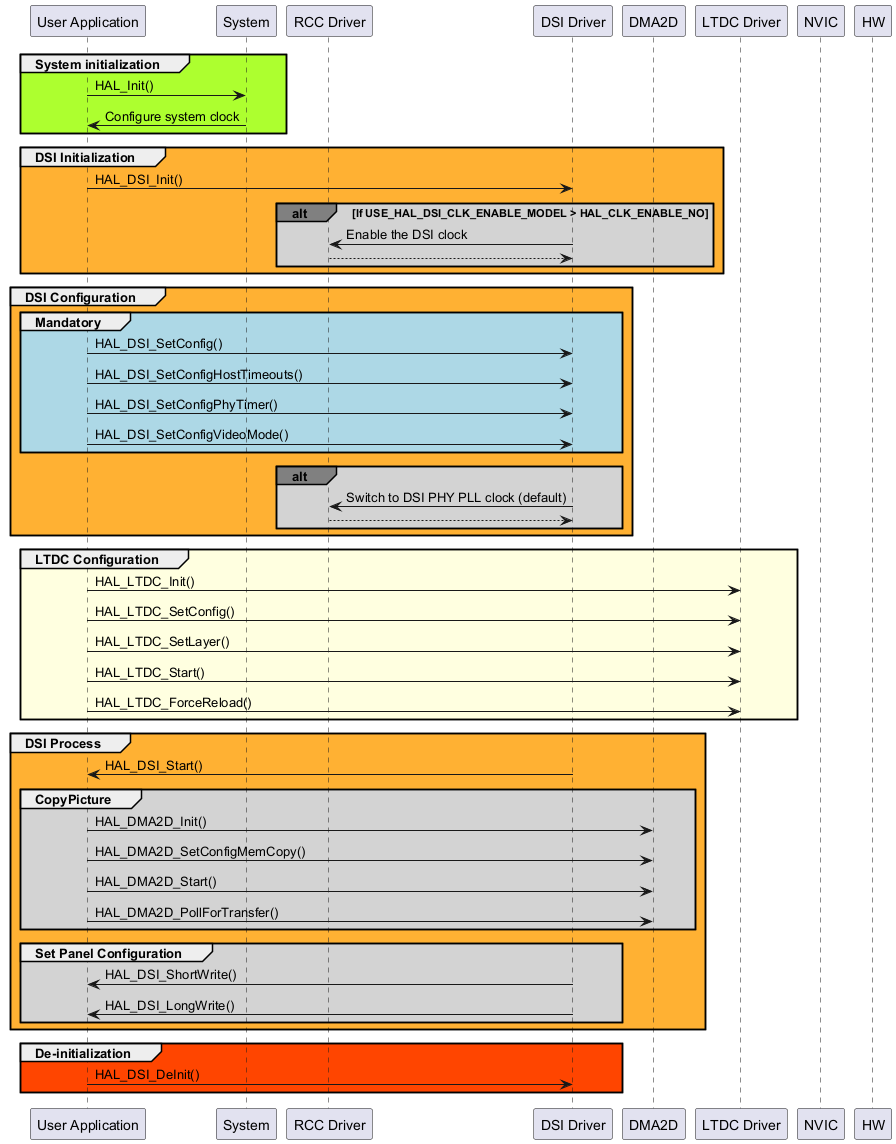Click the Configure system clock message

click(x=172, y=117)
